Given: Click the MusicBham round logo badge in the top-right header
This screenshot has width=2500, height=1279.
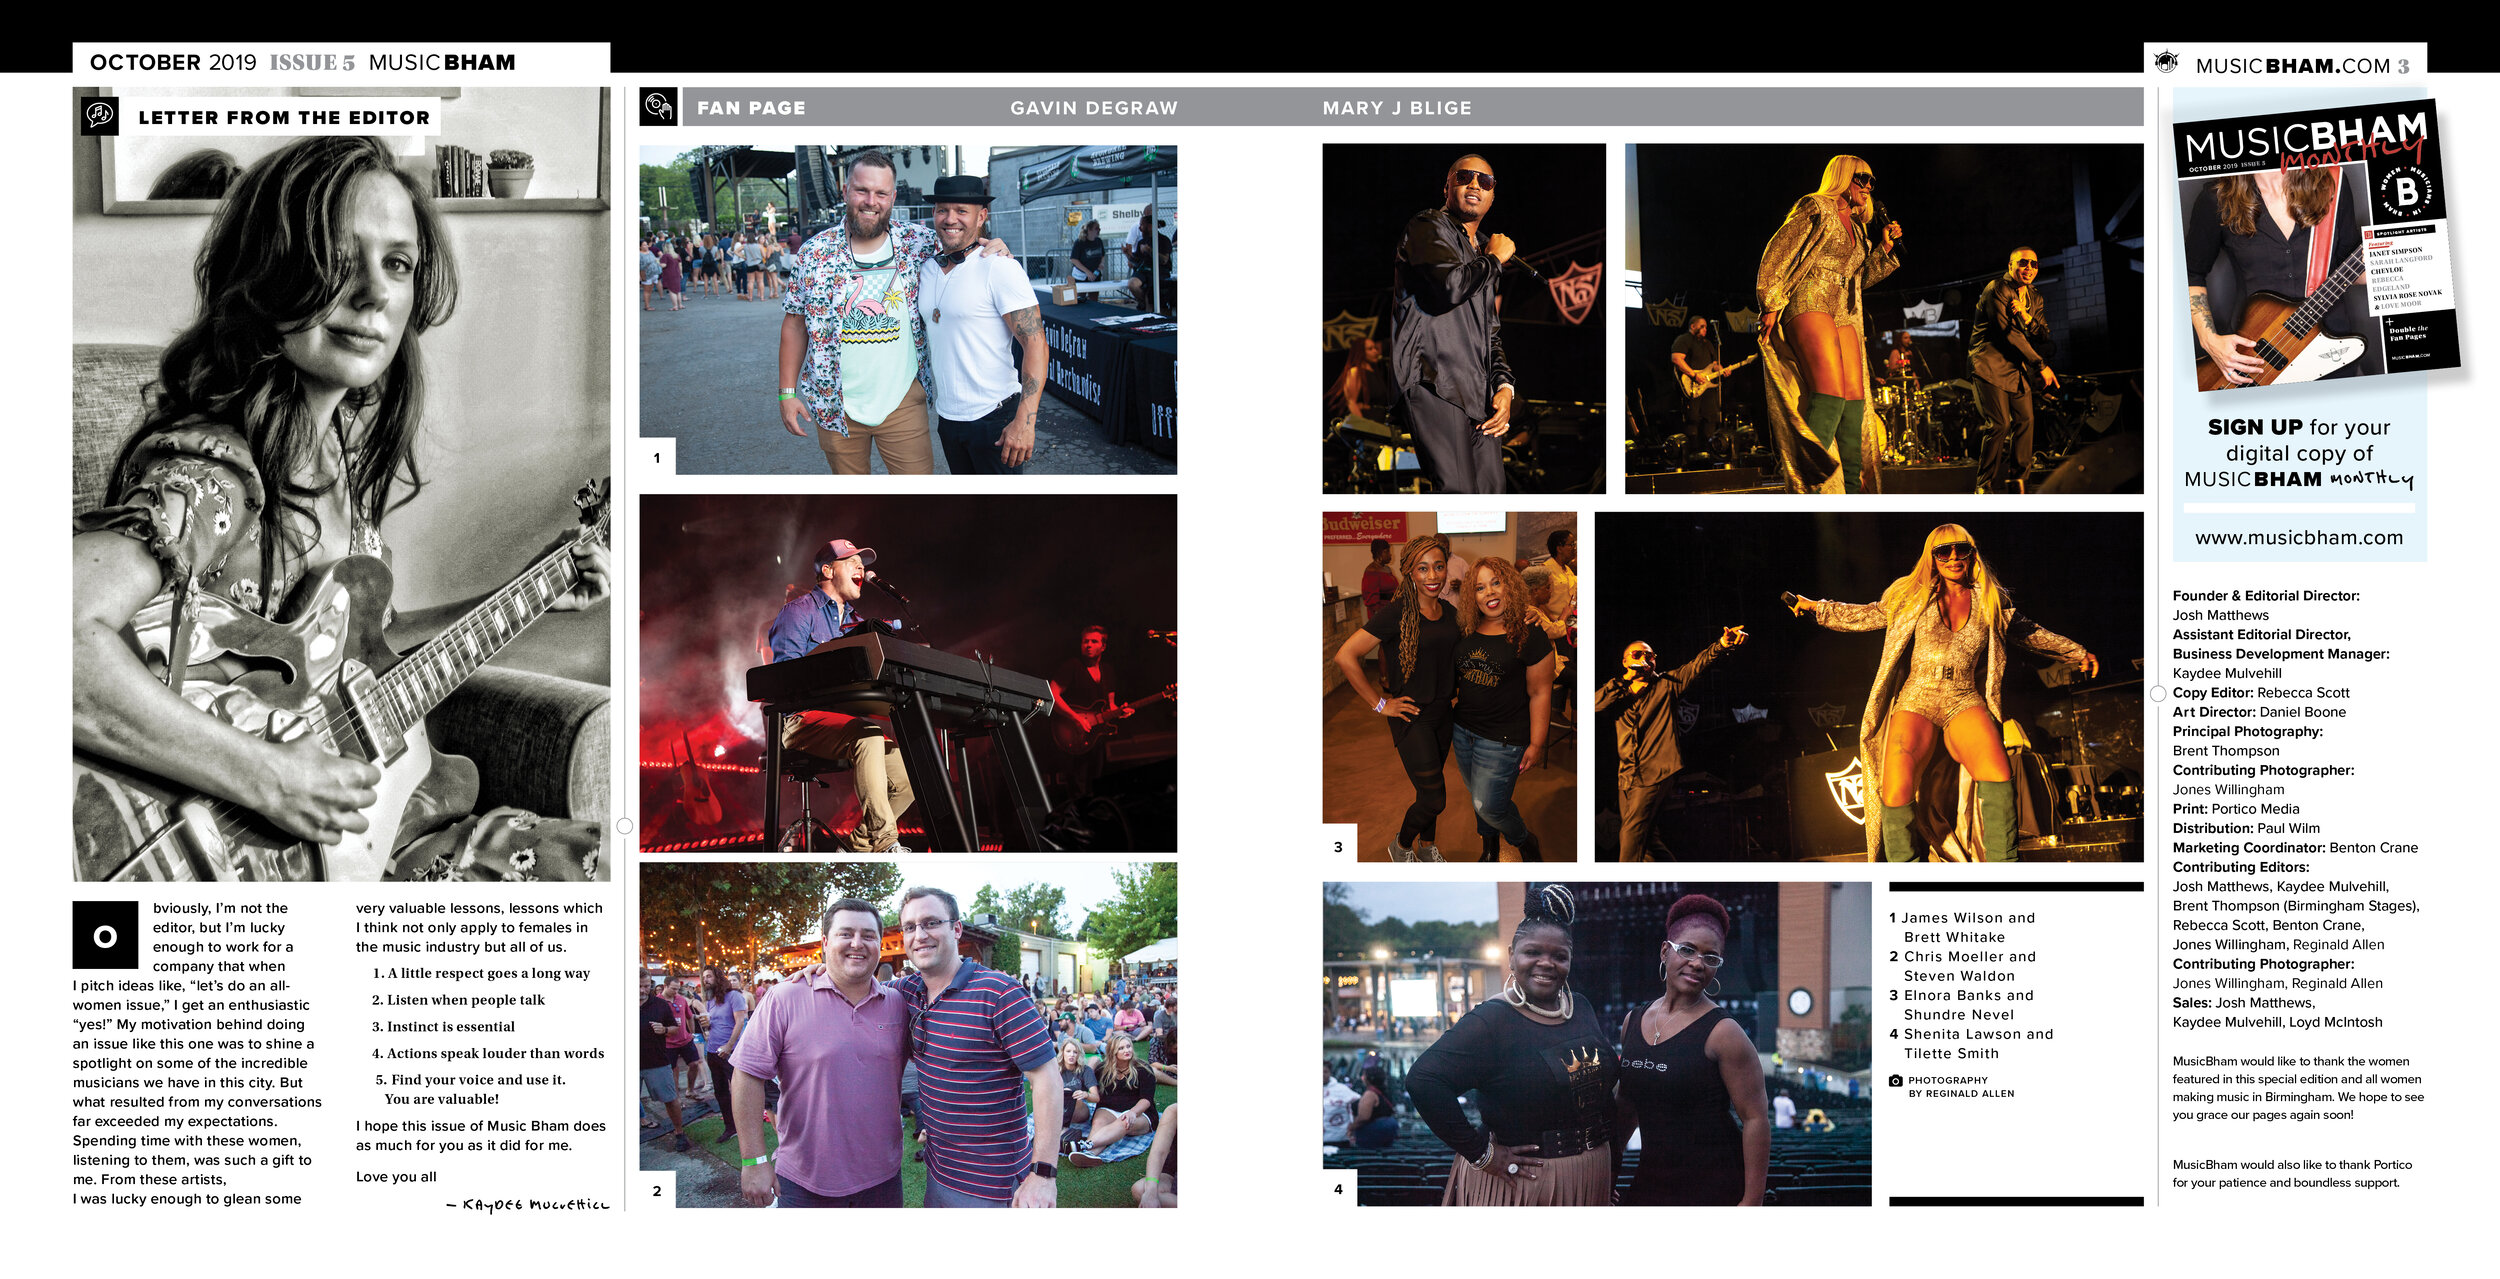Looking at the screenshot, I should pyautogui.click(x=2166, y=62).
